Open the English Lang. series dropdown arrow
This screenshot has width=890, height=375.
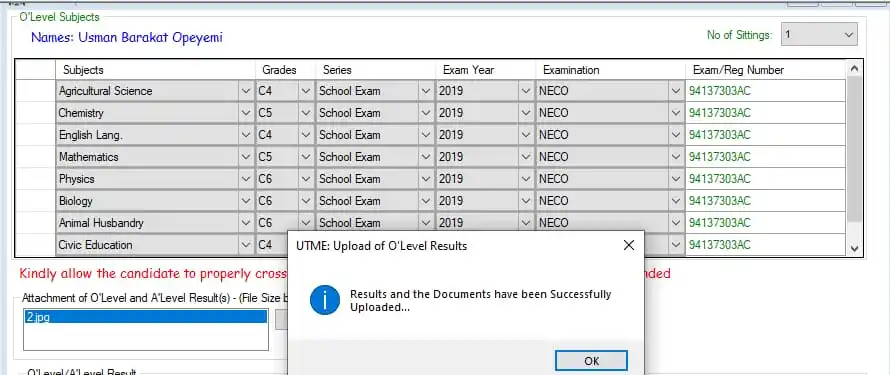(x=426, y=135)
